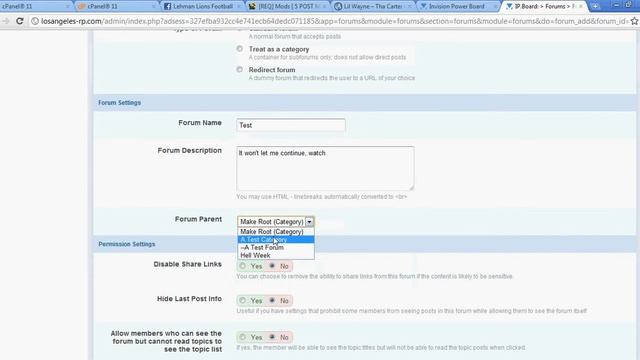Switch to the Invision Power Board tab
640x360 pixels.
459,7
